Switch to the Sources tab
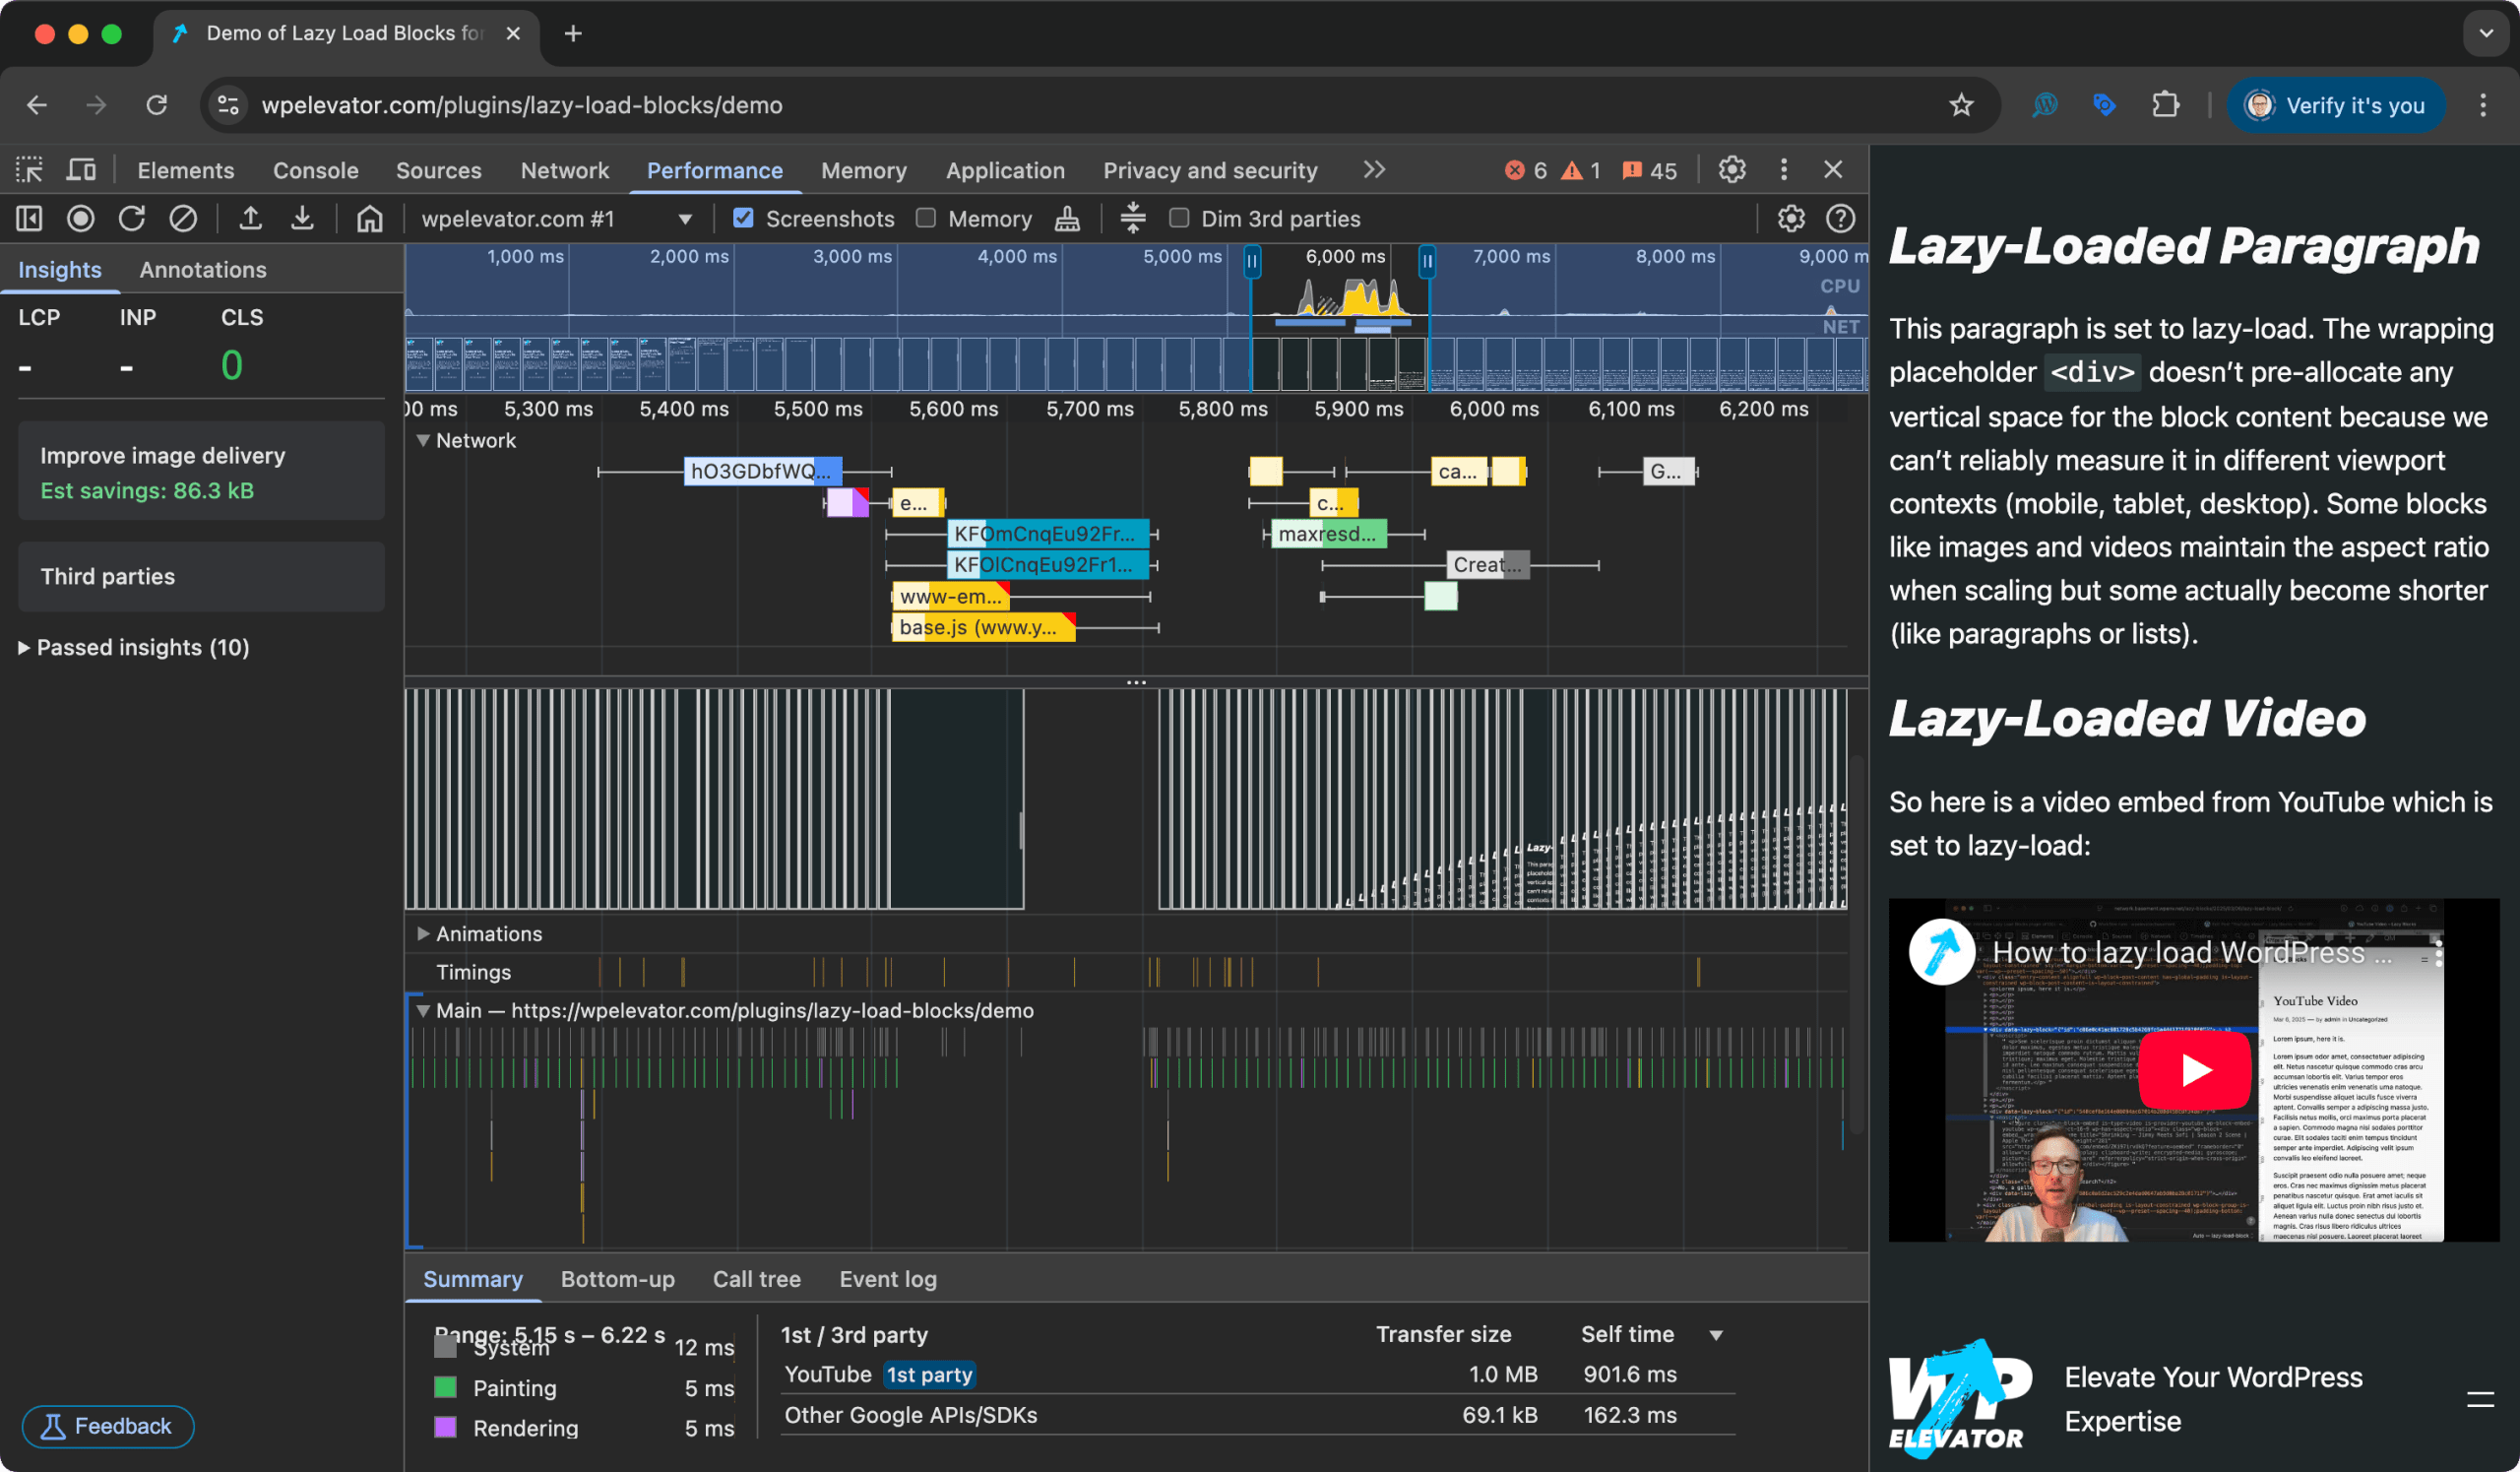 (x=439, y=171)
